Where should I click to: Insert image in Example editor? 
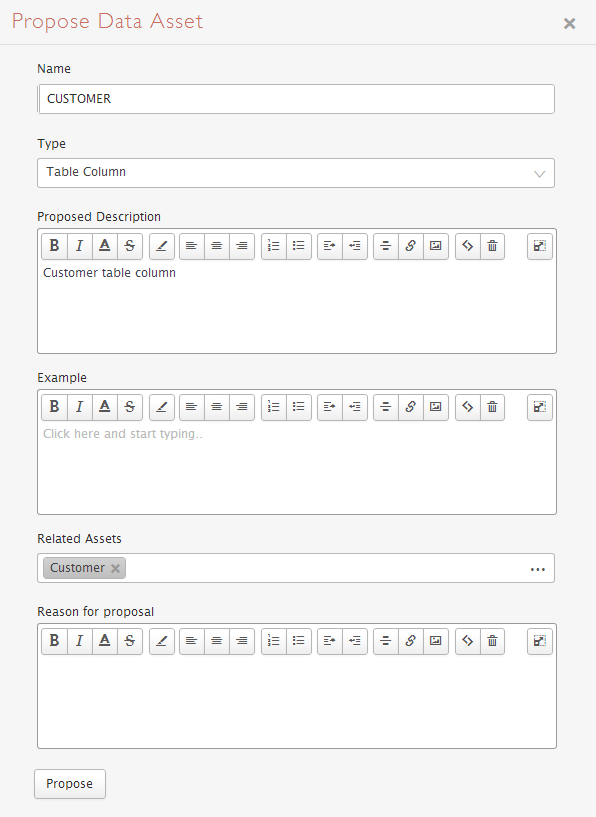click(436, 407)
